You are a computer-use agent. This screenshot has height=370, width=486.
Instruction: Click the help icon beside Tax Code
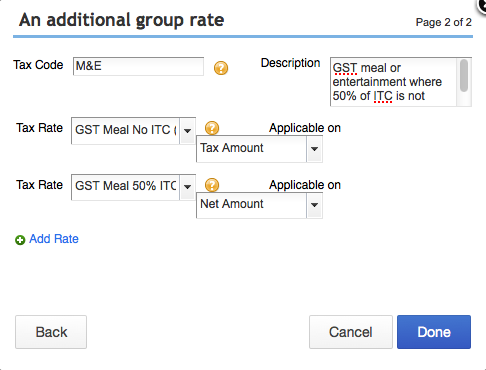pos(221,68)
